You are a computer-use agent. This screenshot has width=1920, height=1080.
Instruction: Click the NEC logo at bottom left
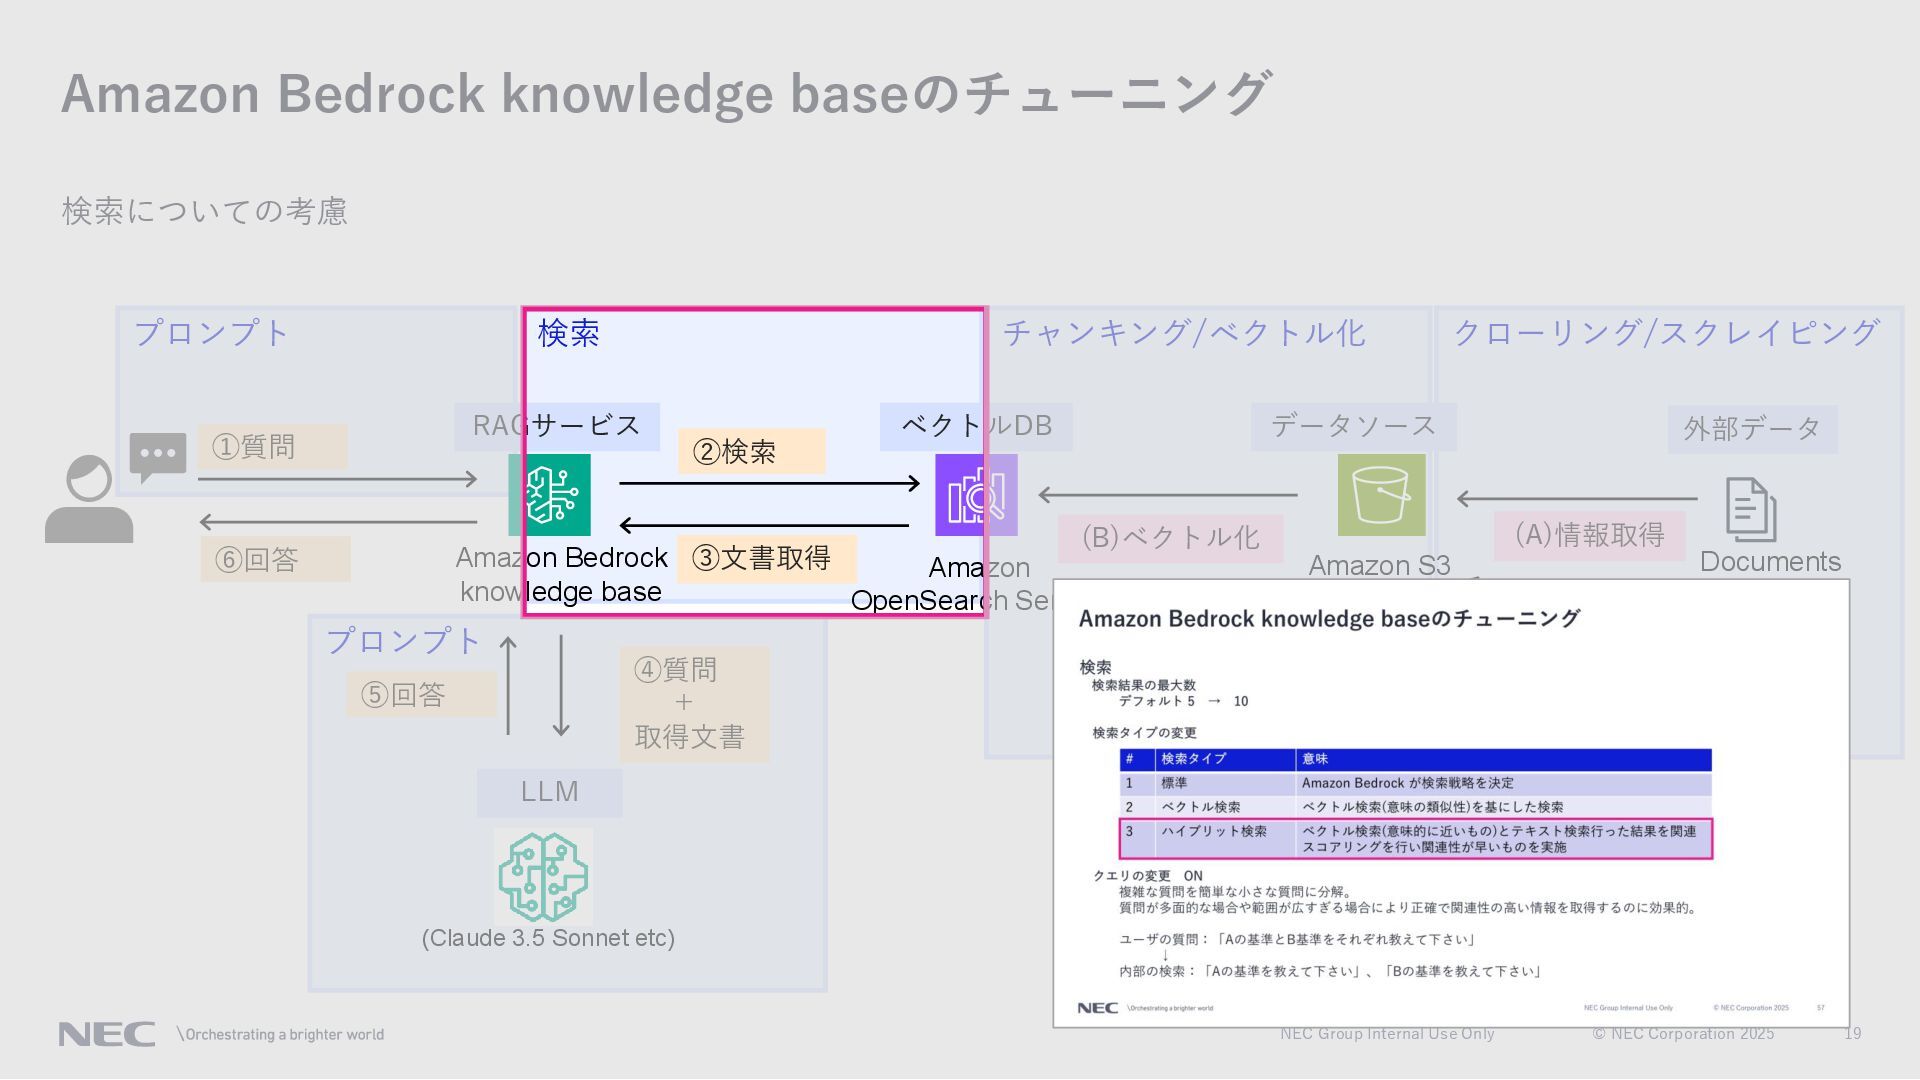click(106, 1034)
